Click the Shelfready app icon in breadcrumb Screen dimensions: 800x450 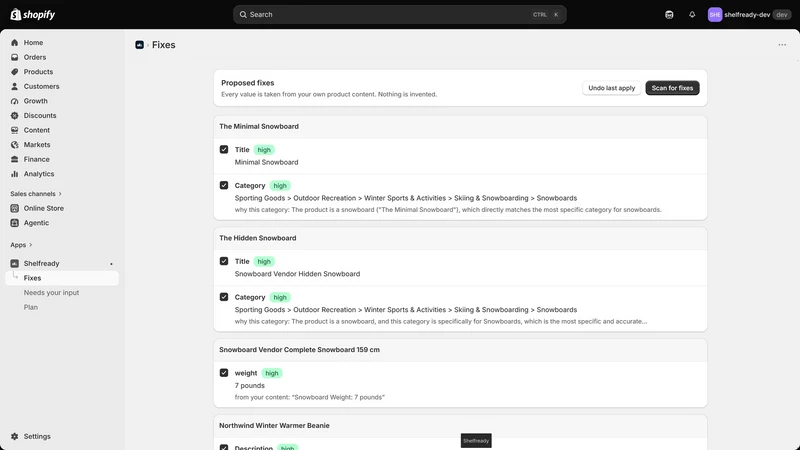click(139, 45)
